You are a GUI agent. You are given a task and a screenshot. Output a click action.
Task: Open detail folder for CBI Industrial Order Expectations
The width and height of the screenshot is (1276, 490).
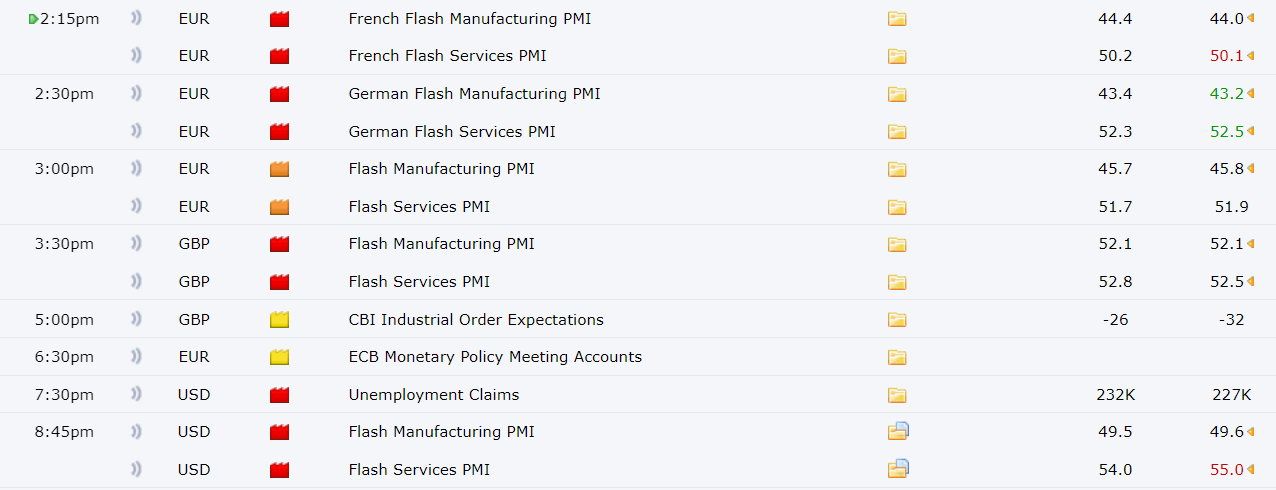point(897,320)
